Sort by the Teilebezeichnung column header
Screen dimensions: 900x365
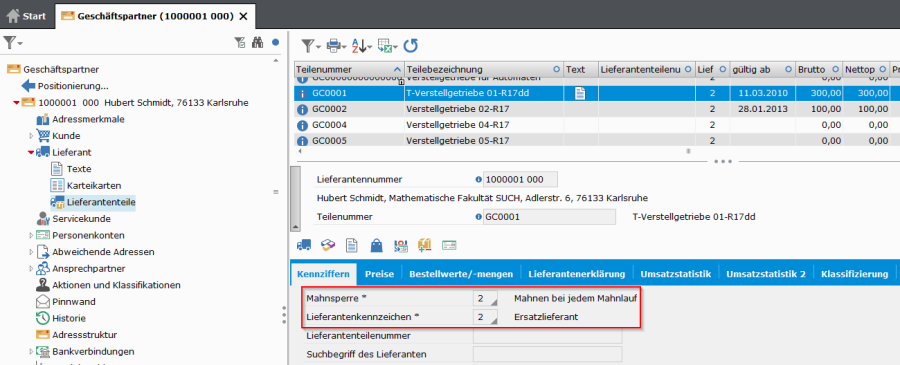tap(484, 69)
